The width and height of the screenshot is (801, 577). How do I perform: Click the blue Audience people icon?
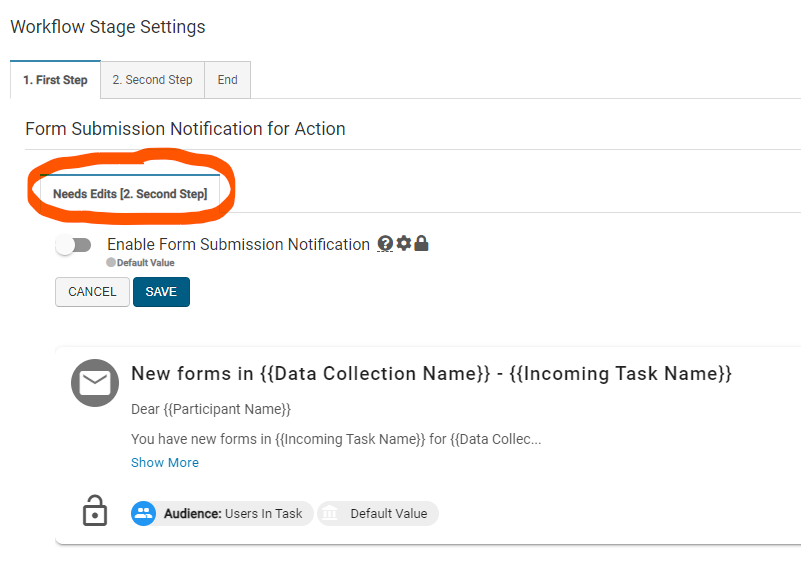tap(144, 514)
